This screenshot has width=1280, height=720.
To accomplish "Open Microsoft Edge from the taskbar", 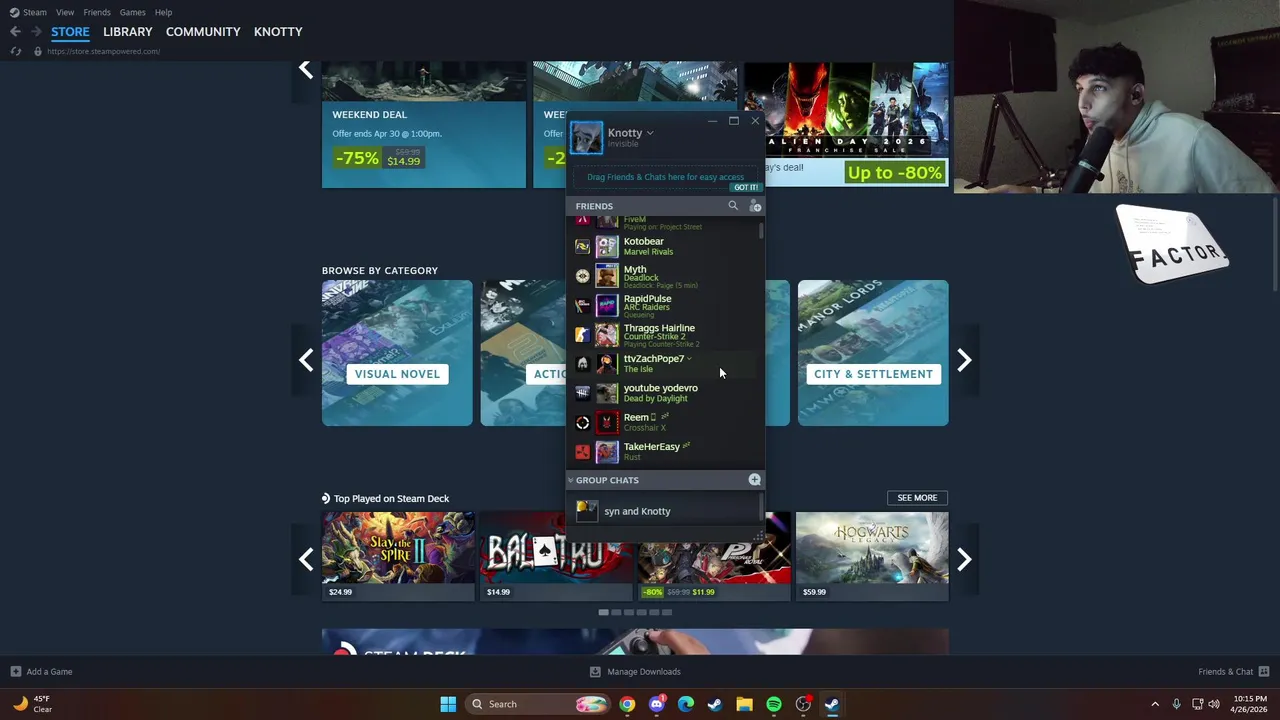I will point(685,704).
